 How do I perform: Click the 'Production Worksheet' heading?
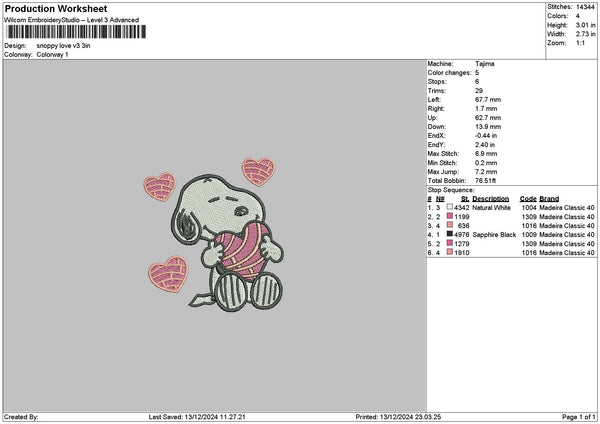(x=56, y=8)
